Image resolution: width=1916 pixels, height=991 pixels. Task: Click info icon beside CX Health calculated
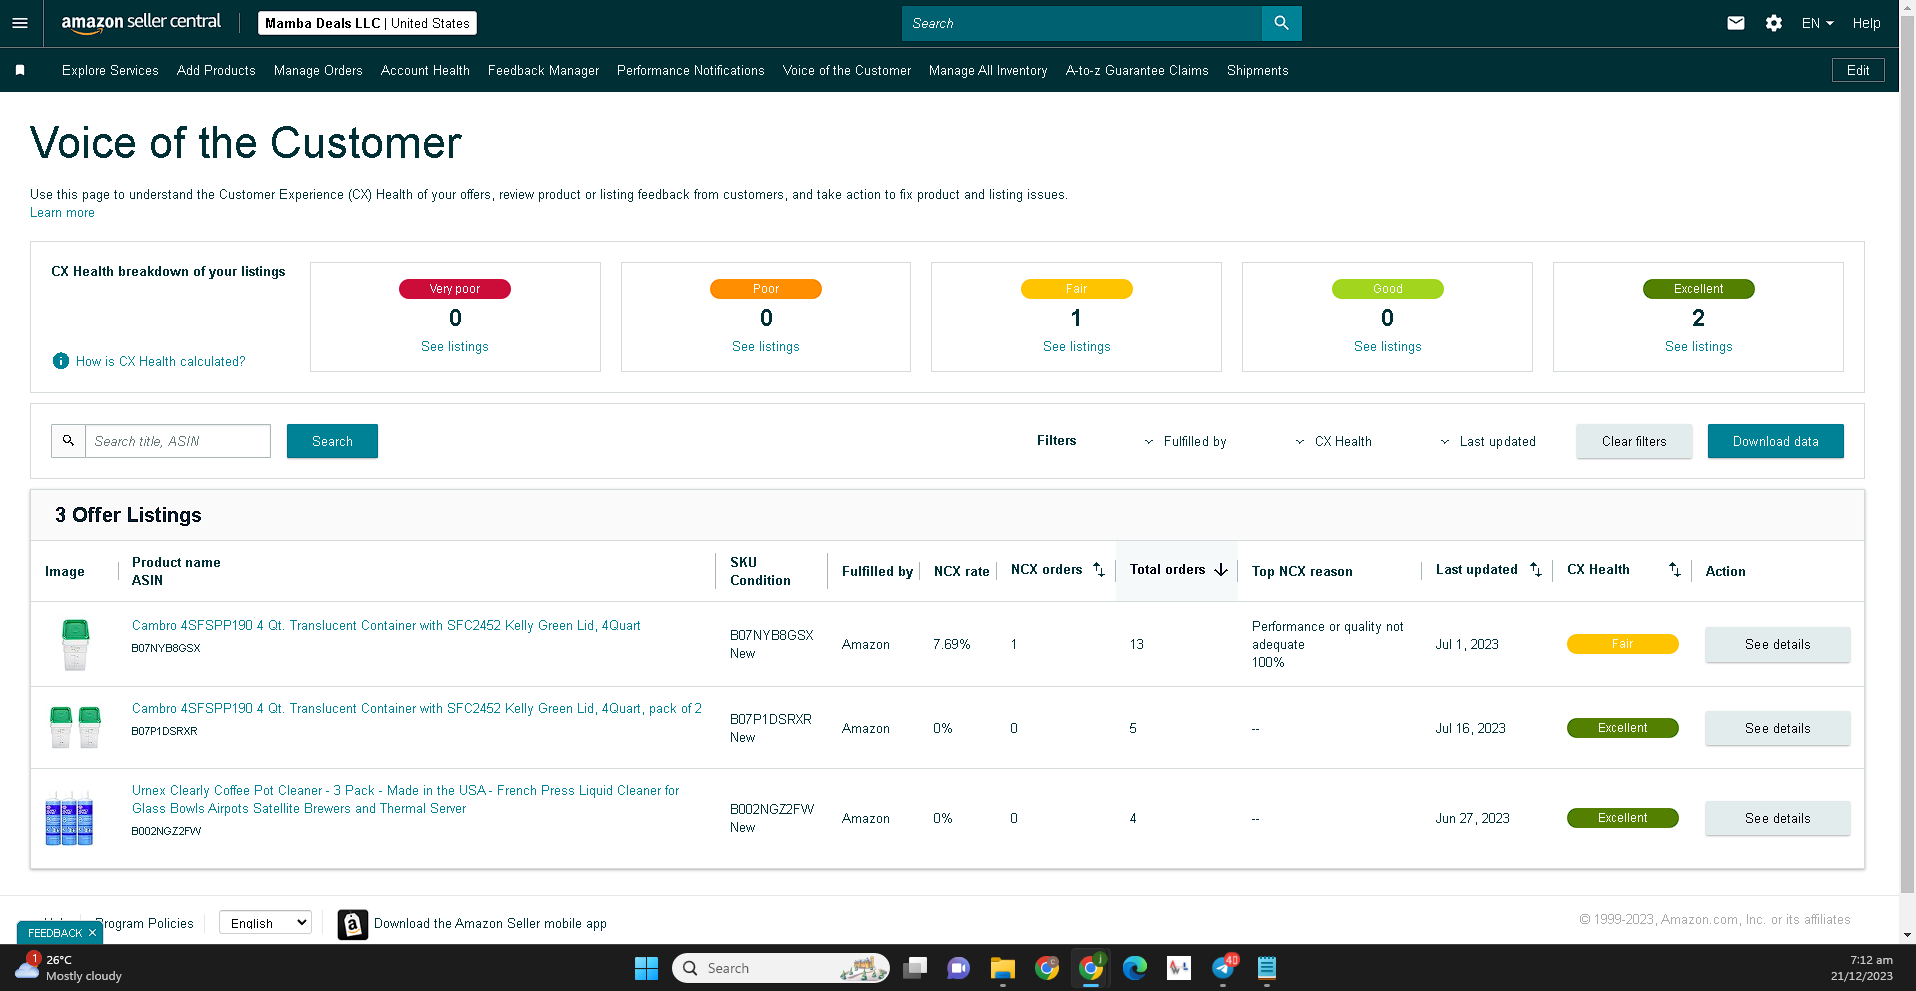[x=61, y=361]
